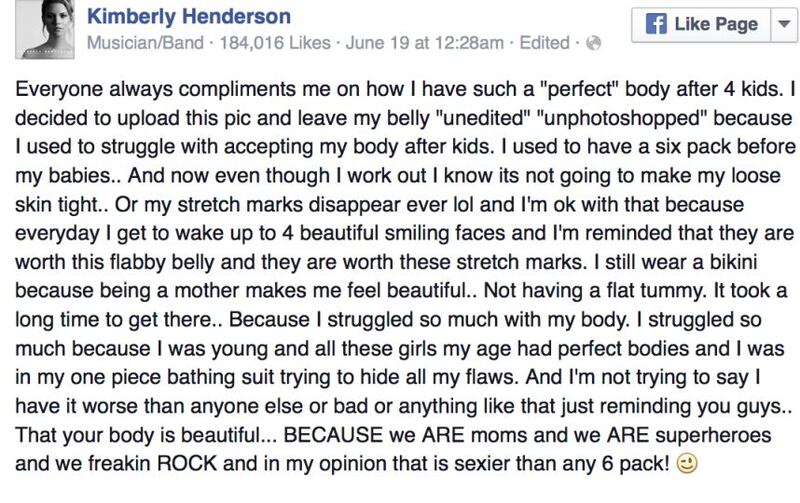This screenshot has width=800, height=503.
Task: Expand the dropdown arrow beside Like Page
Action: pyautogui.click(x=779, y=24)
